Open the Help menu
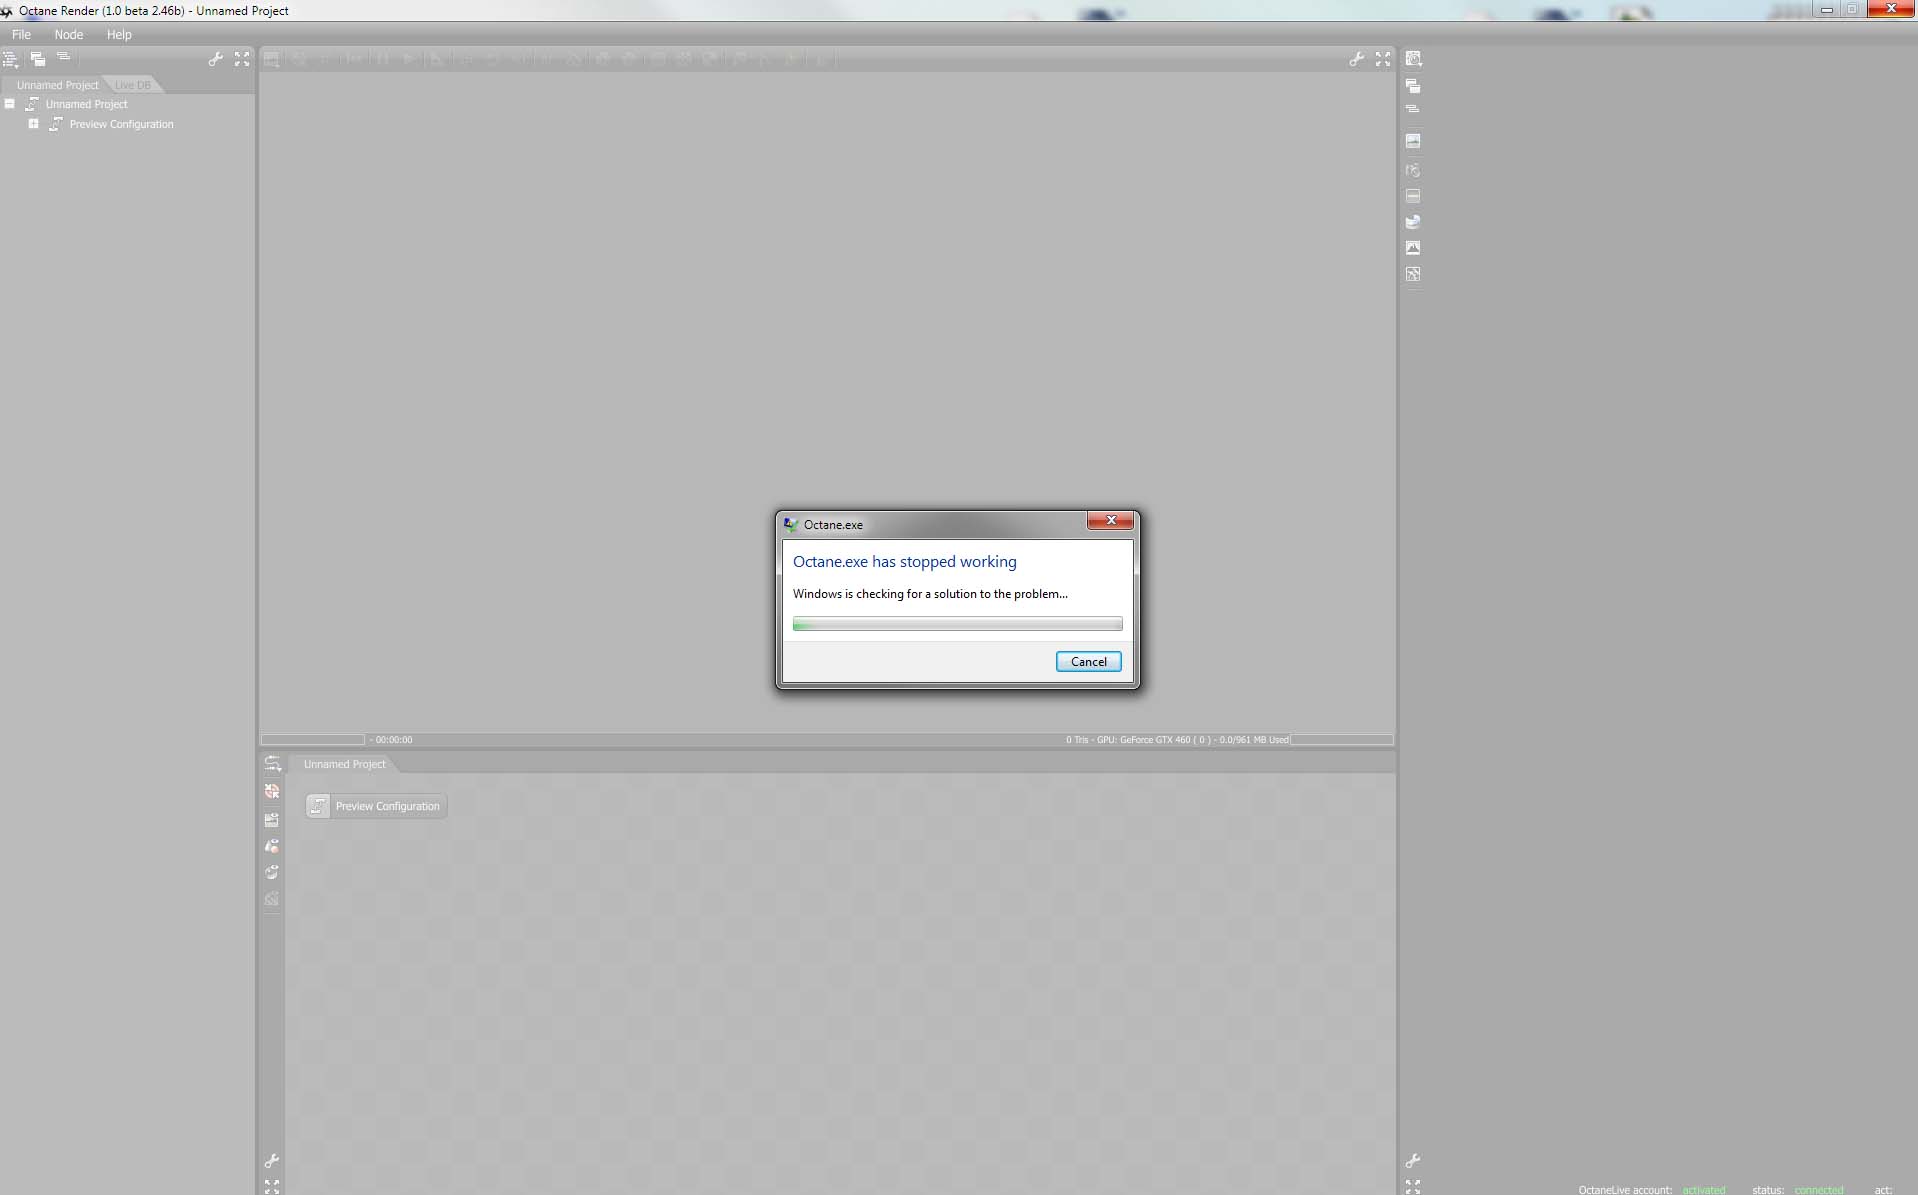The image size is (1918, 1195). point(119,34)
